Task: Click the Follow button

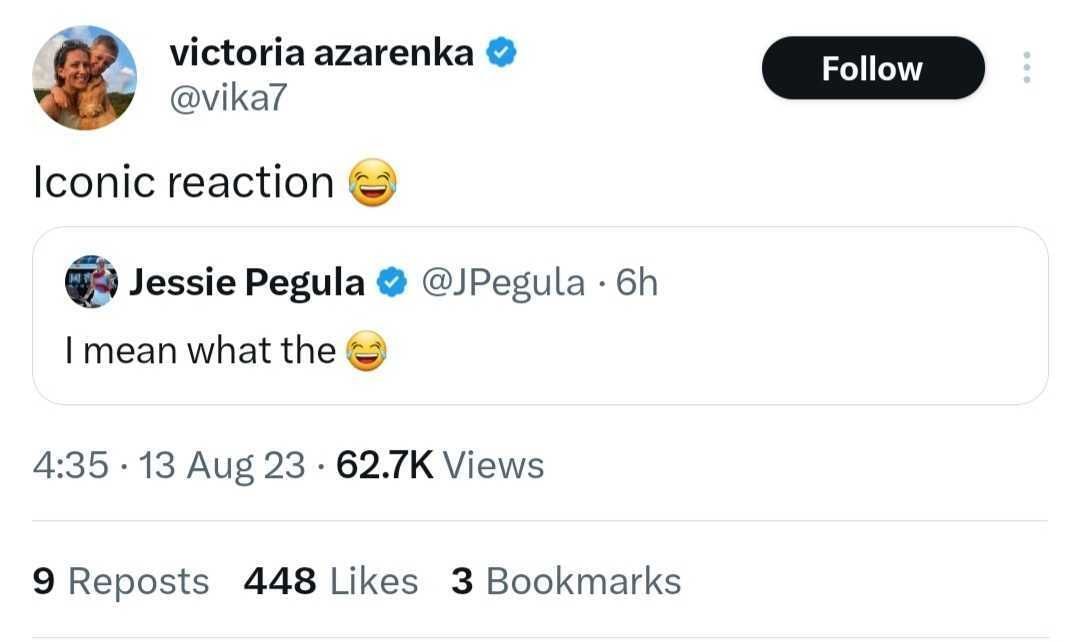Action: pos(872,68)
